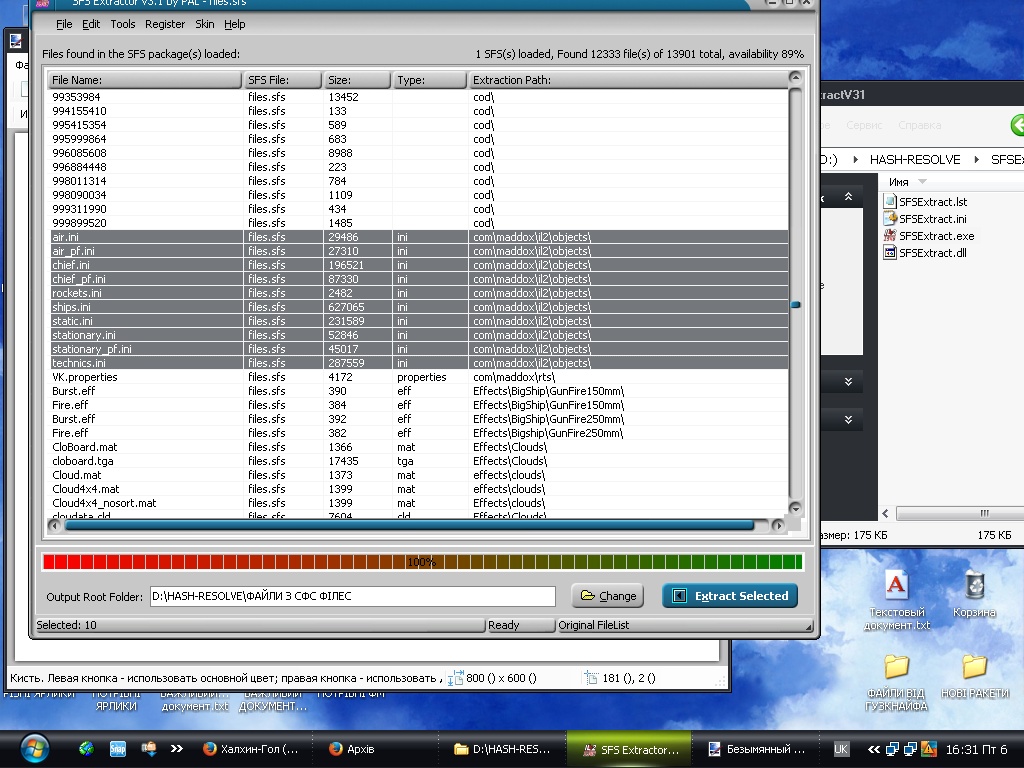Sort by Size column header
1024x768 pixels.
pyautogui.click(x=357, y=80)
